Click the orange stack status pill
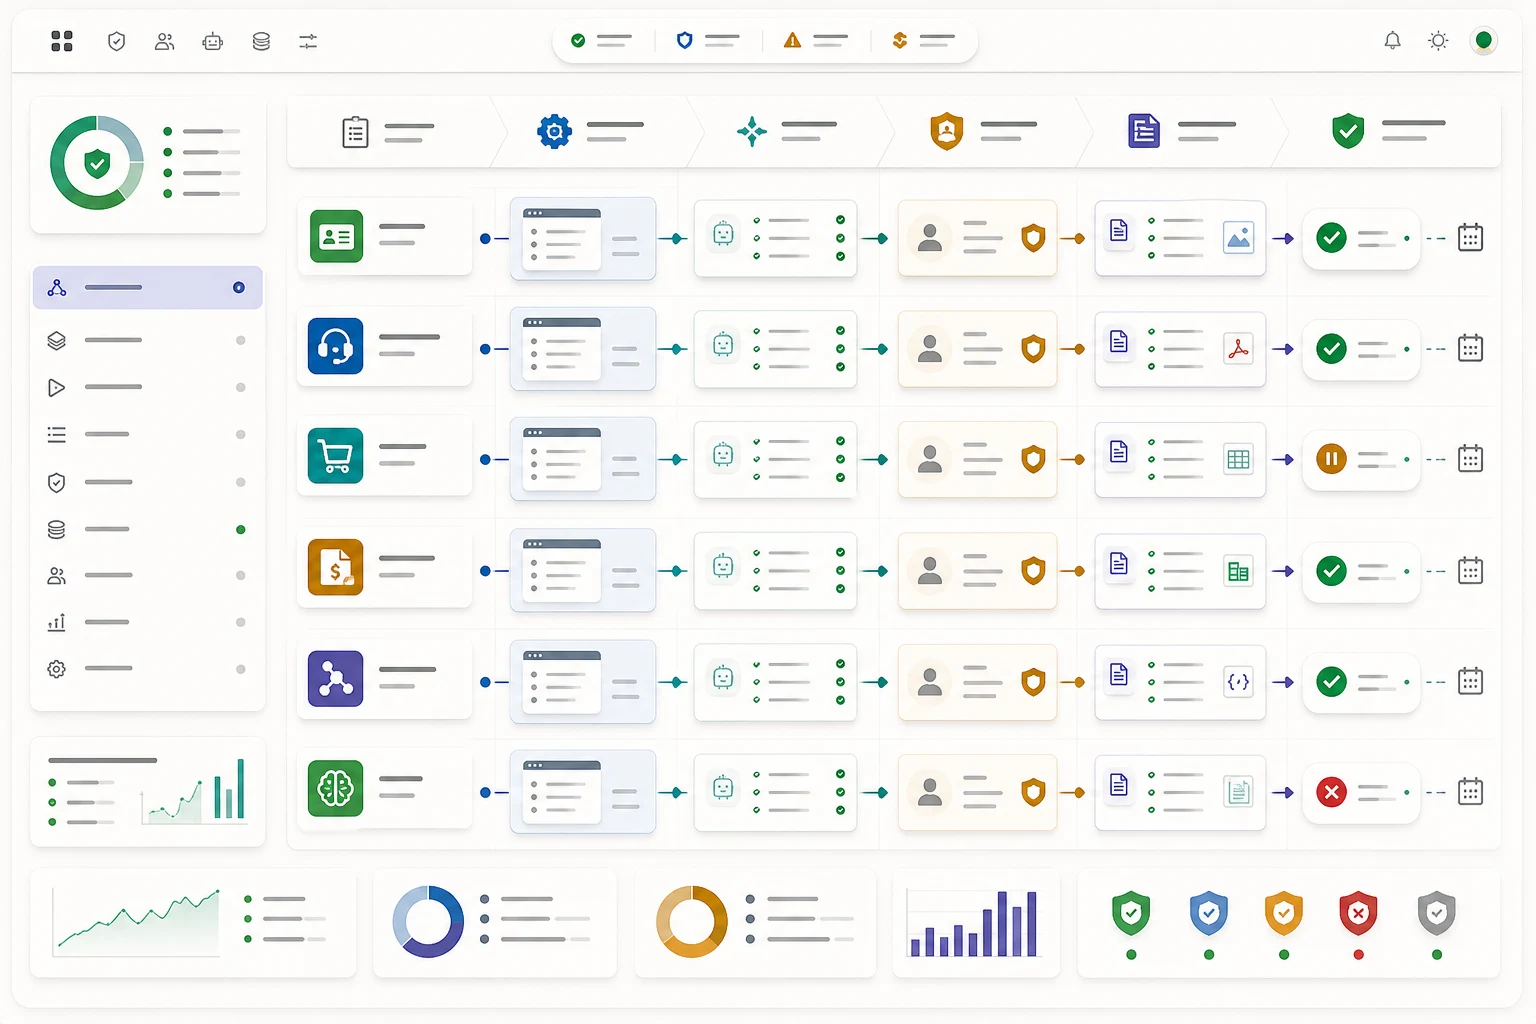The height and width of the screenshot is (1024, 1536). point(924,41)
